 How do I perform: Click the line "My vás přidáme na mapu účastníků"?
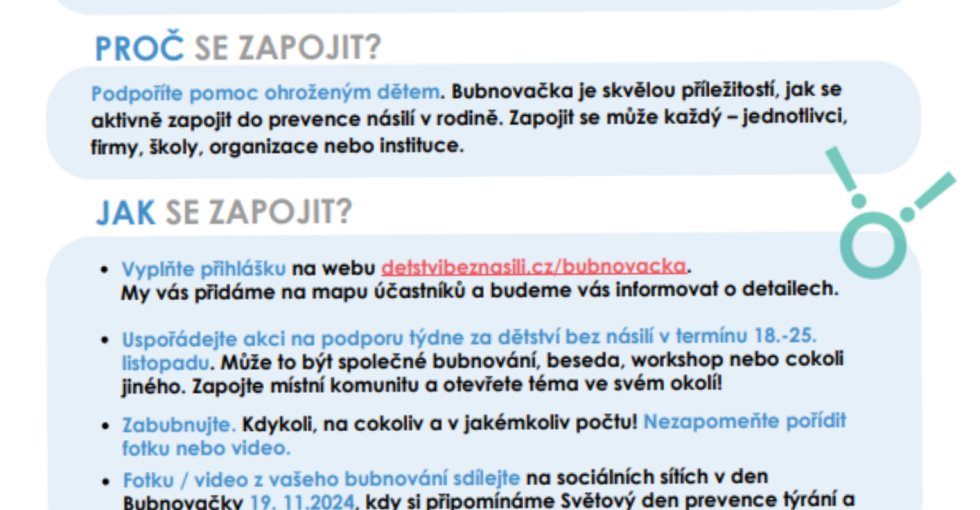pos(478,291)
